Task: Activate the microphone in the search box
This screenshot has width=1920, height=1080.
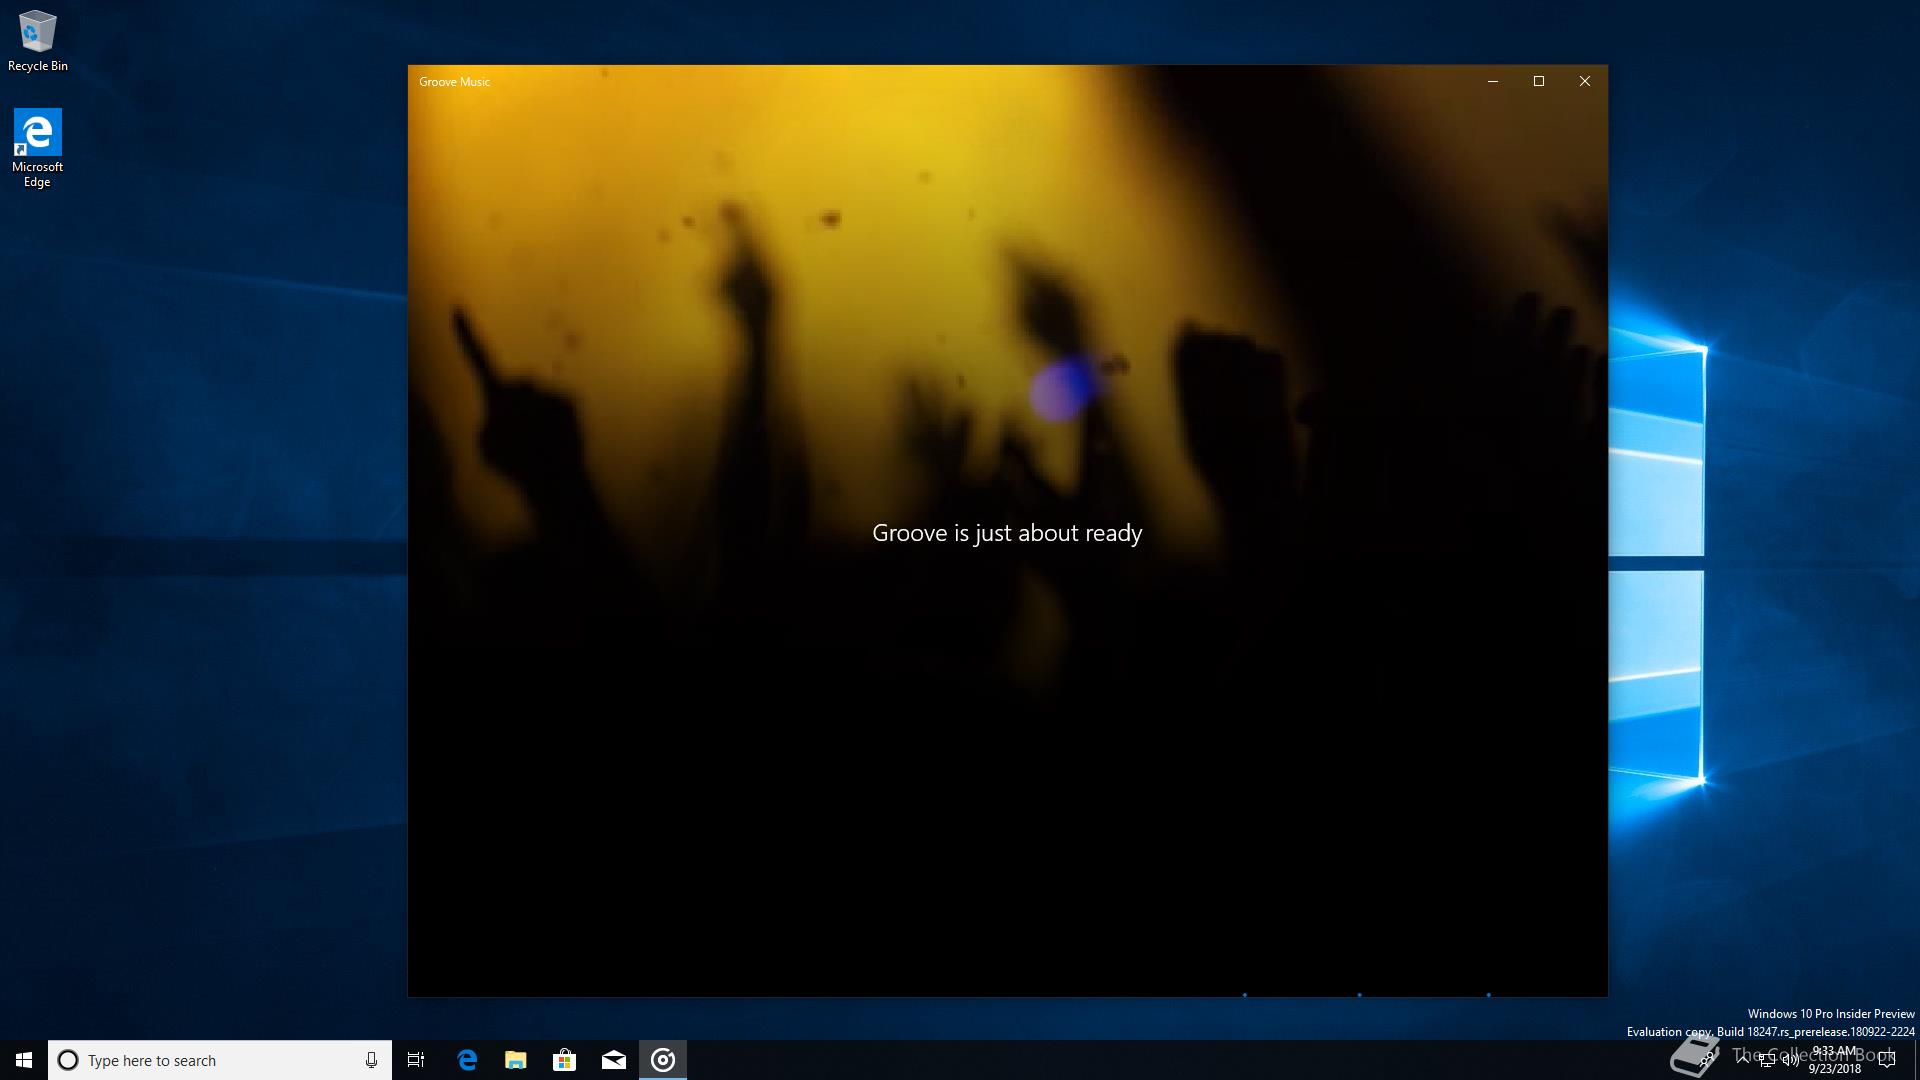Action: [x=371, y=1060]
